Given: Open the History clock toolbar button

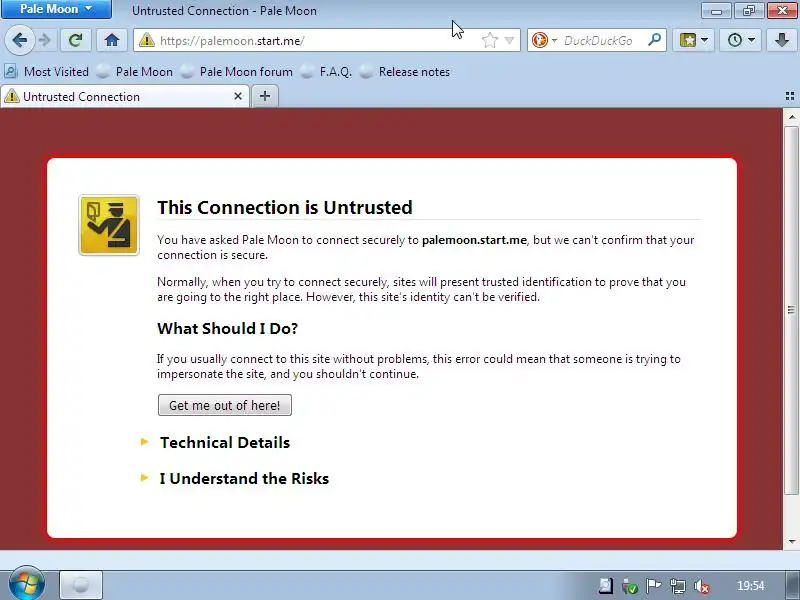Looking at the screenshot, I should click(x=740, y=40).
